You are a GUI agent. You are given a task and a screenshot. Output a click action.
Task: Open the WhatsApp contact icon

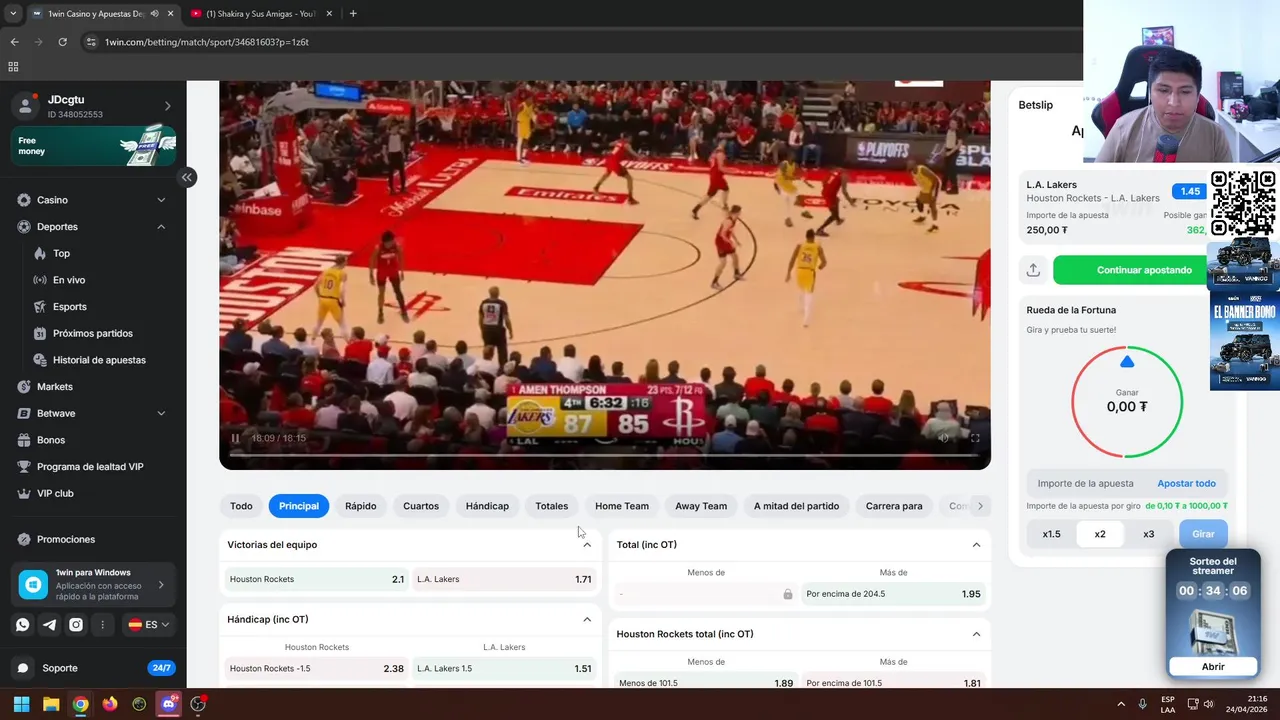coord(23,624)
